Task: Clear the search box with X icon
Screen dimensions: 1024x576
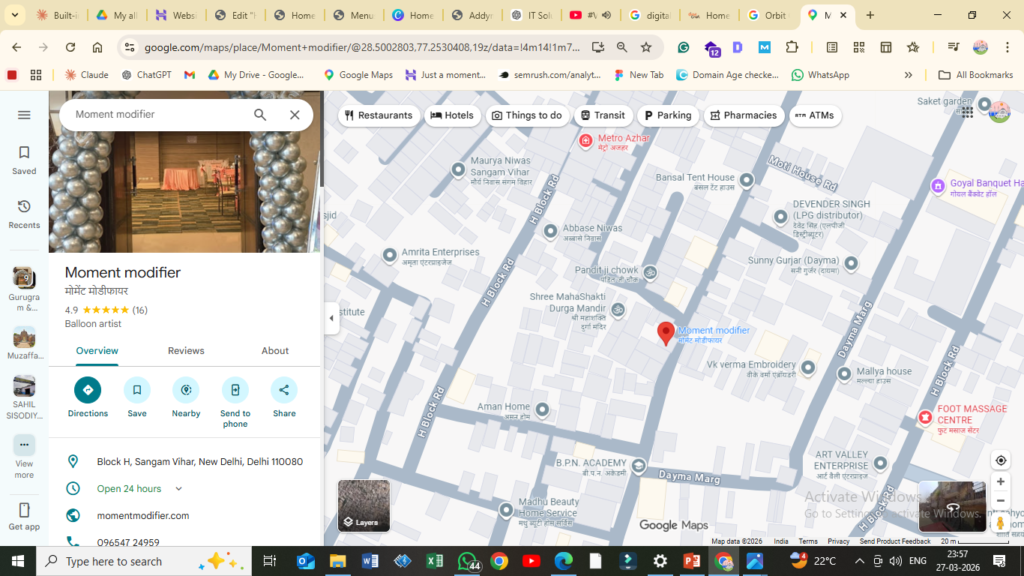Action: (x=294, y=115)
